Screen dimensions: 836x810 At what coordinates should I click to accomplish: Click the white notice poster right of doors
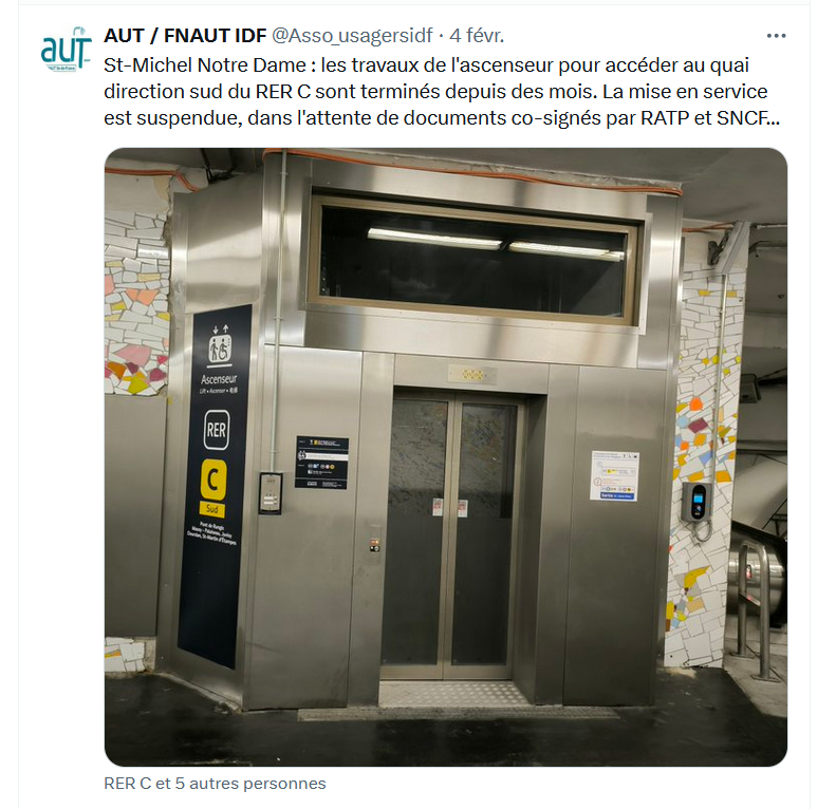point(614,476)
